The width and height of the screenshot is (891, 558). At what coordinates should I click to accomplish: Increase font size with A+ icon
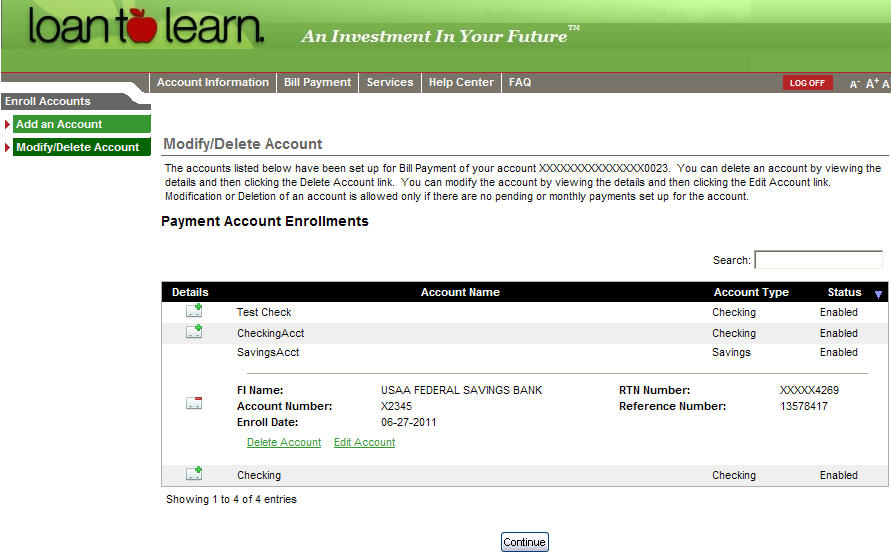click(x=872, y=84)
